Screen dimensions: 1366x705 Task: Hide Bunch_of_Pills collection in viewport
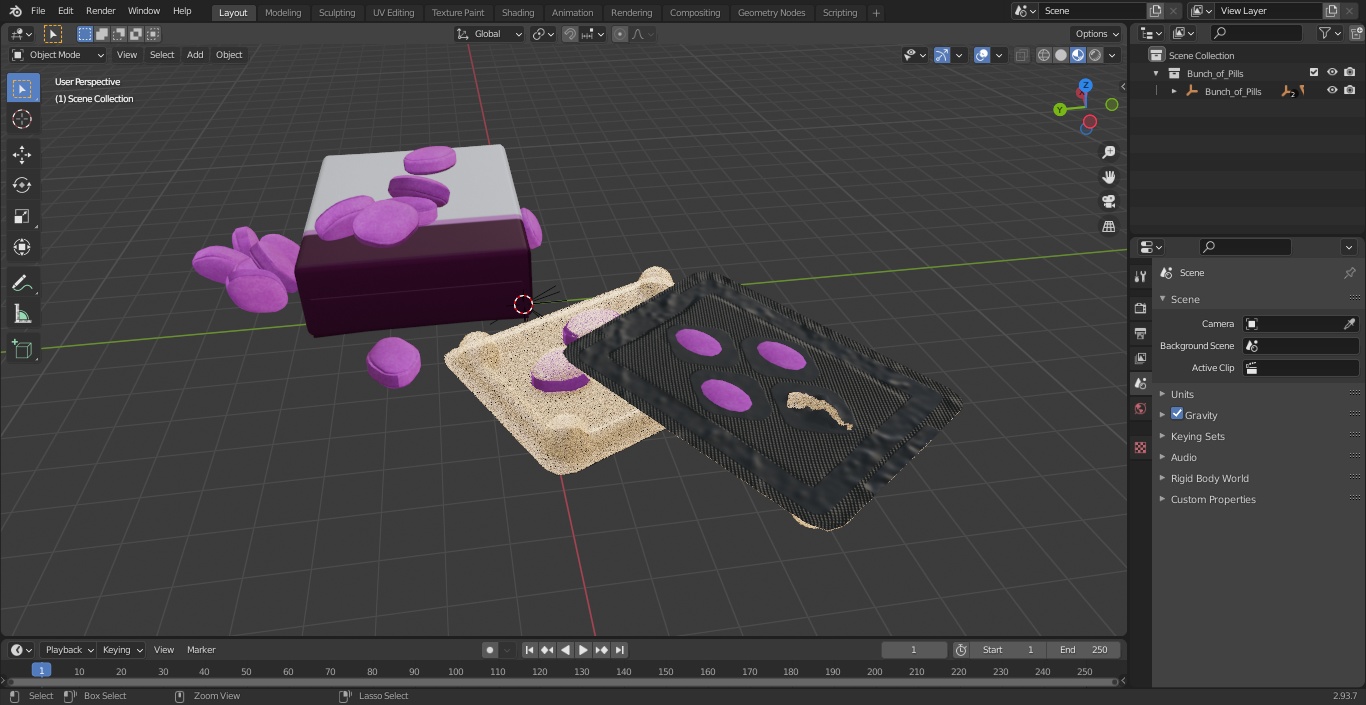point(1332,72)
